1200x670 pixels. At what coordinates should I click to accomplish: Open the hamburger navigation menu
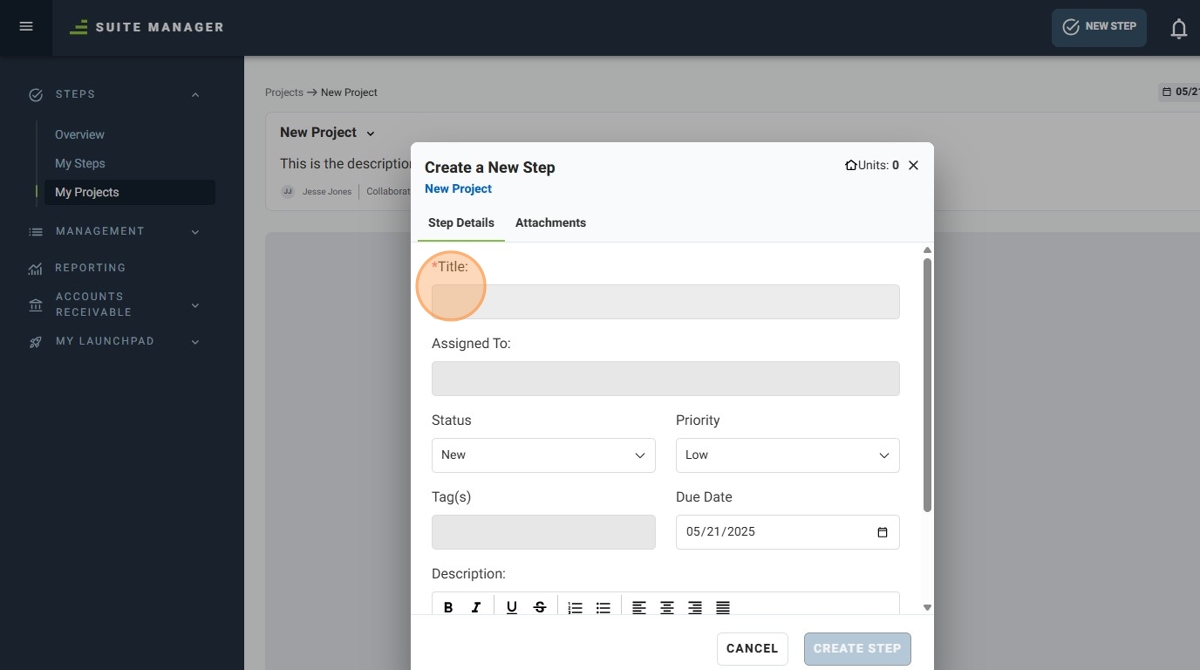coord(26,27)
